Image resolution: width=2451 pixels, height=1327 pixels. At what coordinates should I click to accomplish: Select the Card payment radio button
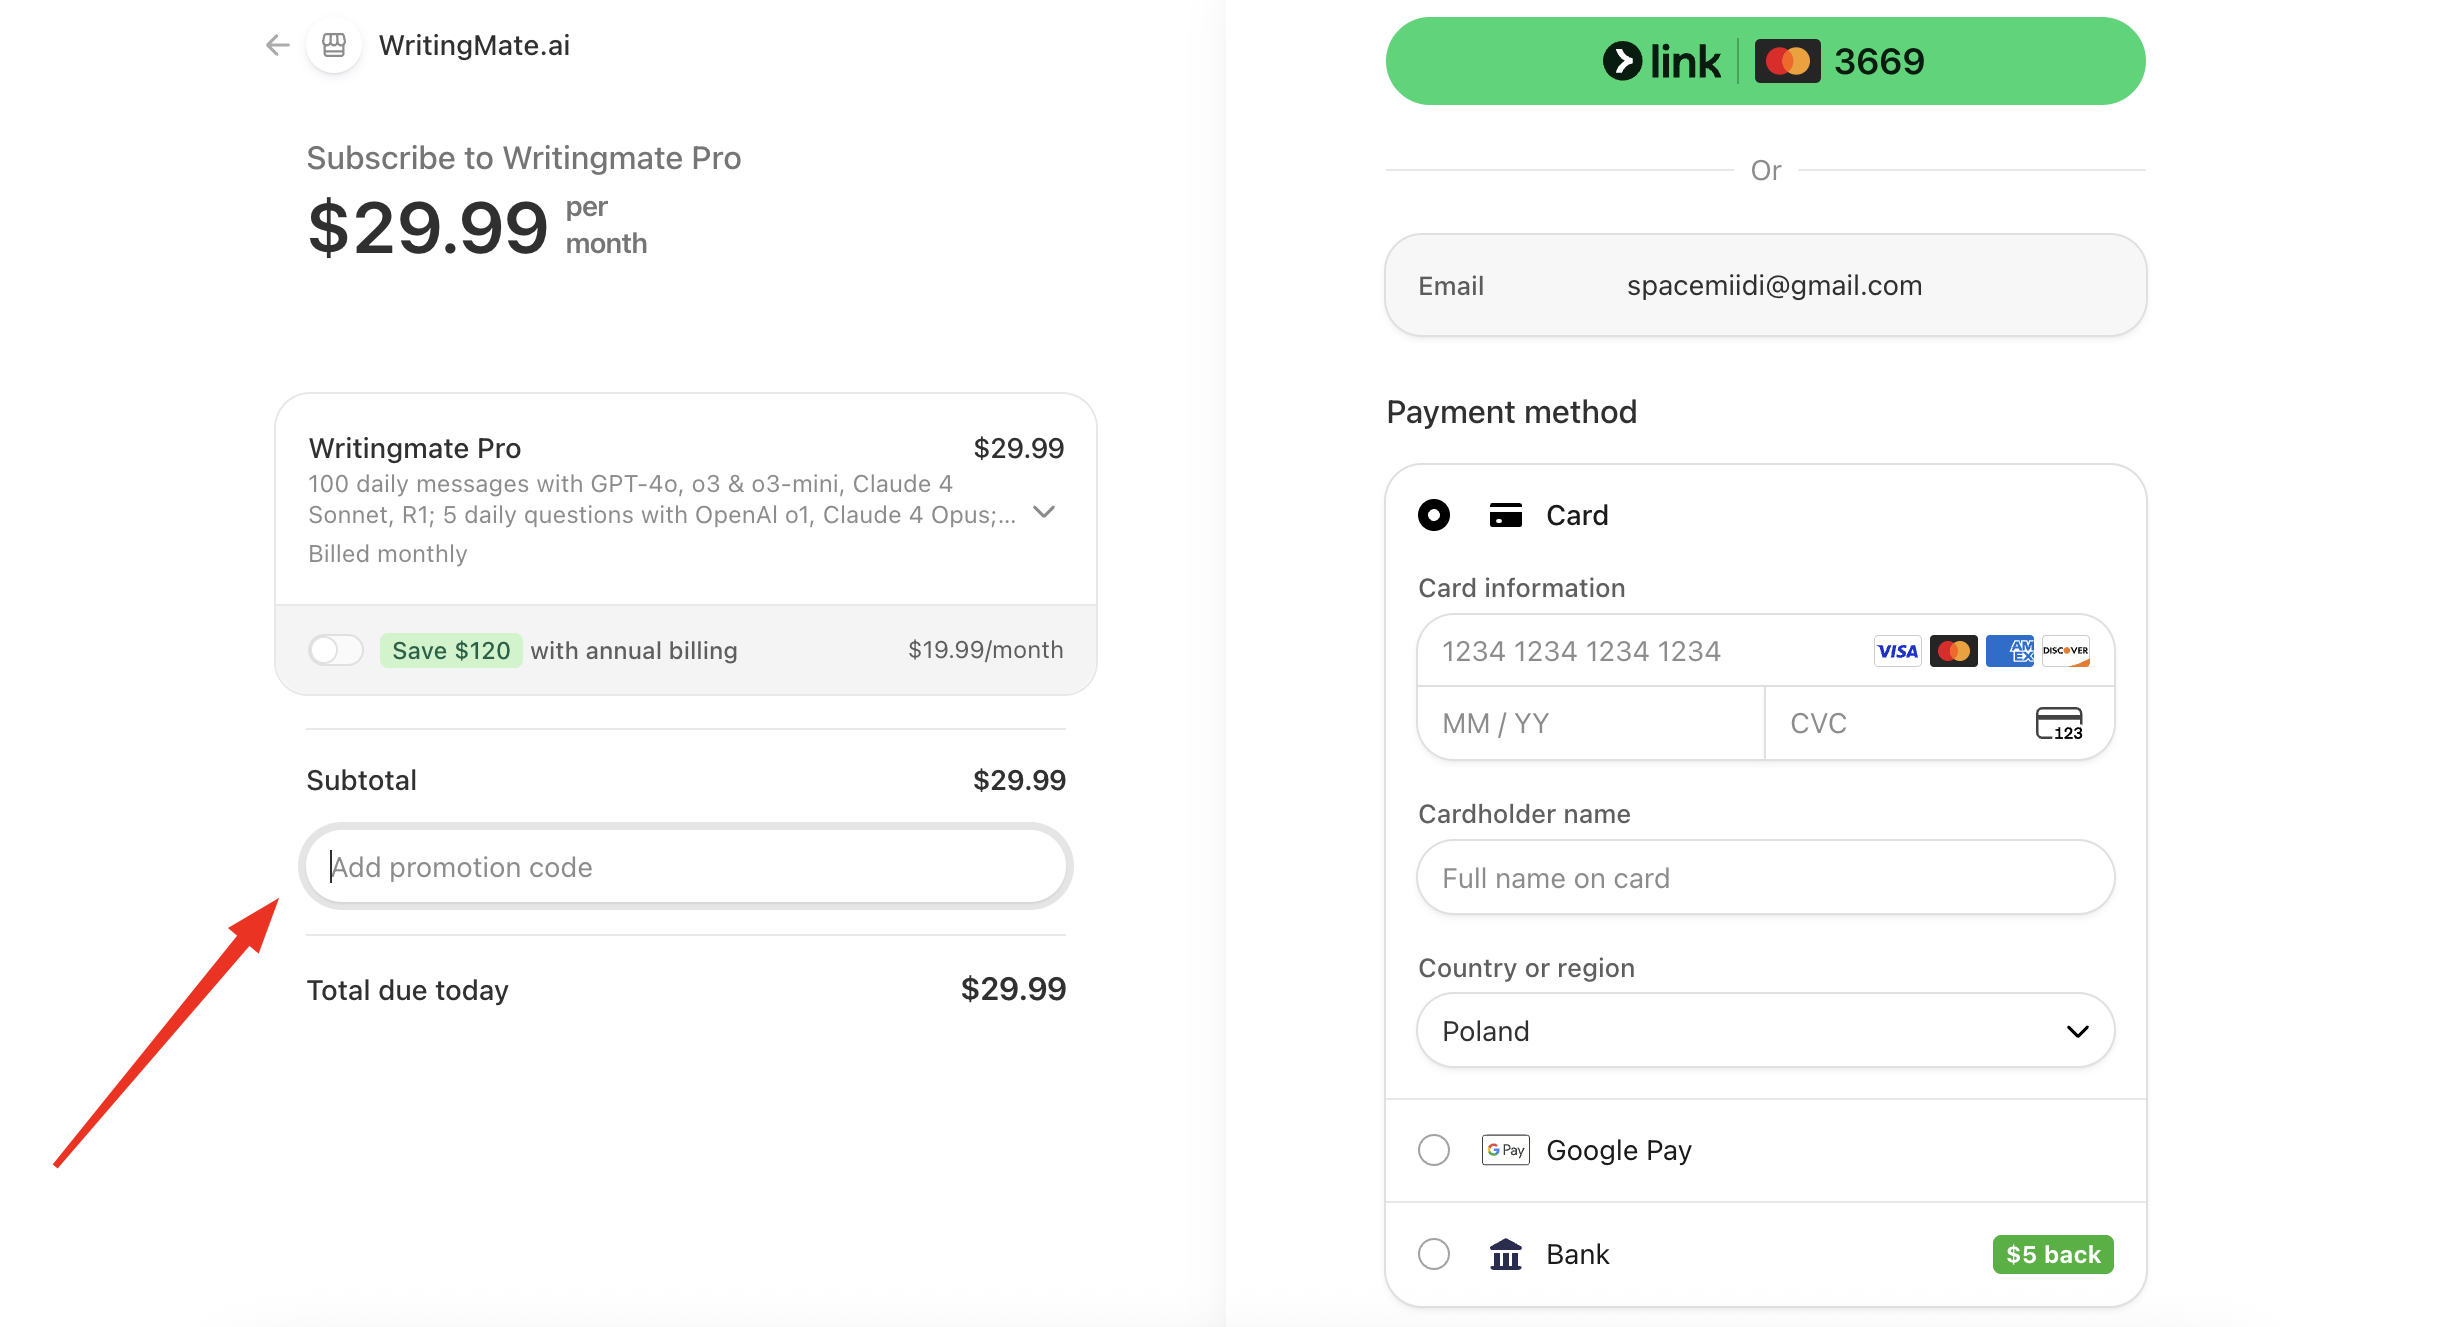coord(1434,515)
